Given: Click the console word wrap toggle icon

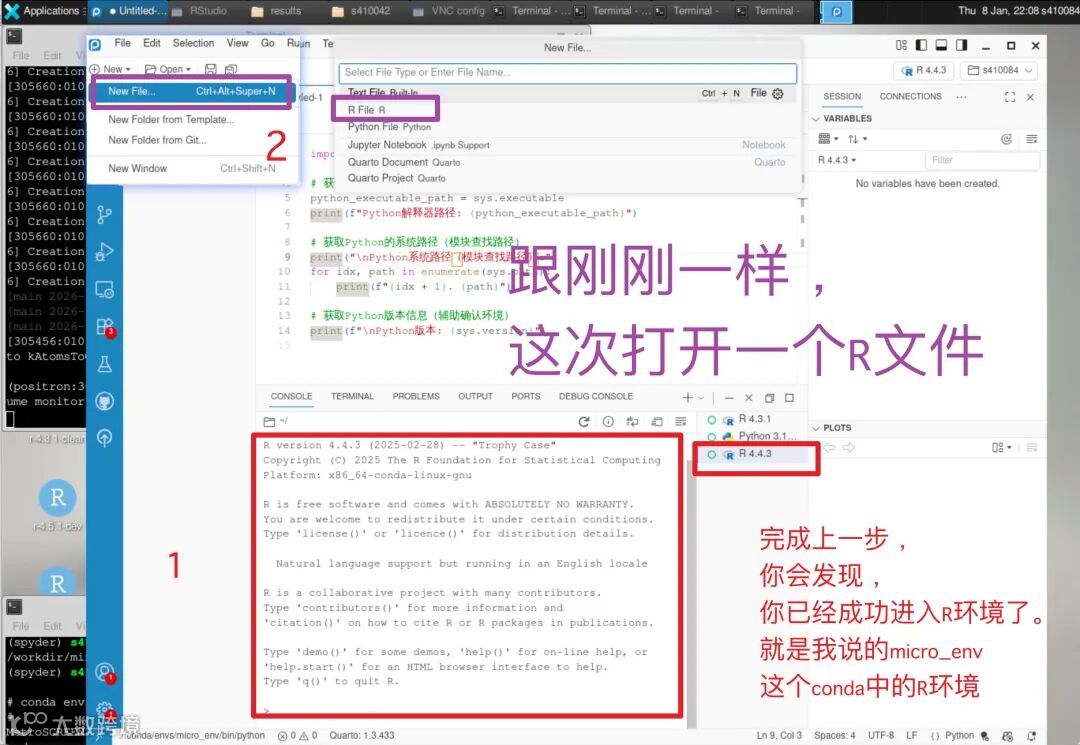Looking at the screenshot, I should coord(632,421).
